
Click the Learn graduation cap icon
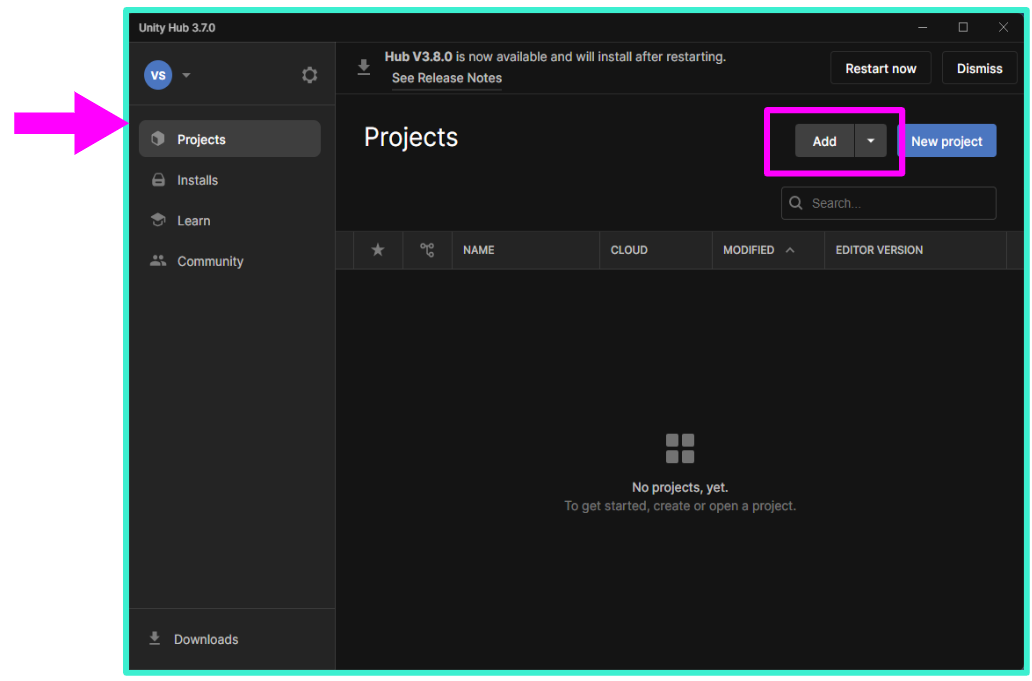158,221
